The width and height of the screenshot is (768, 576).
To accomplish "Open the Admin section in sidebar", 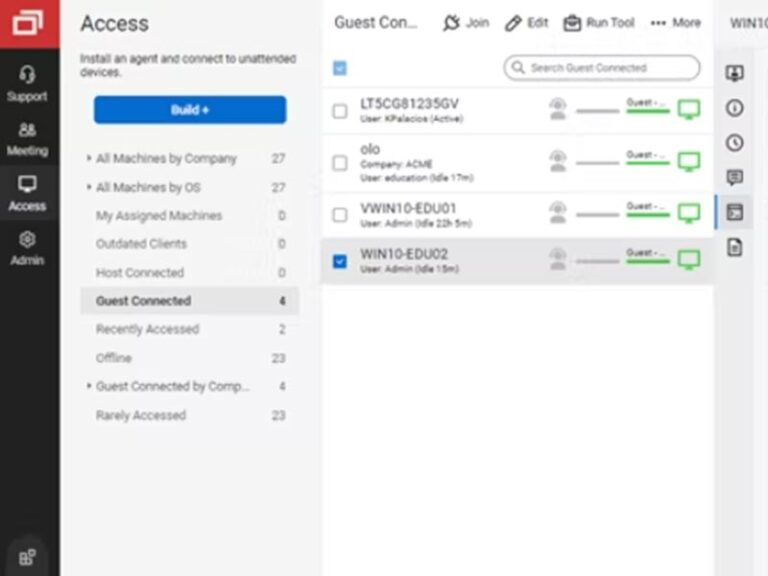I will tap(27, 248).
